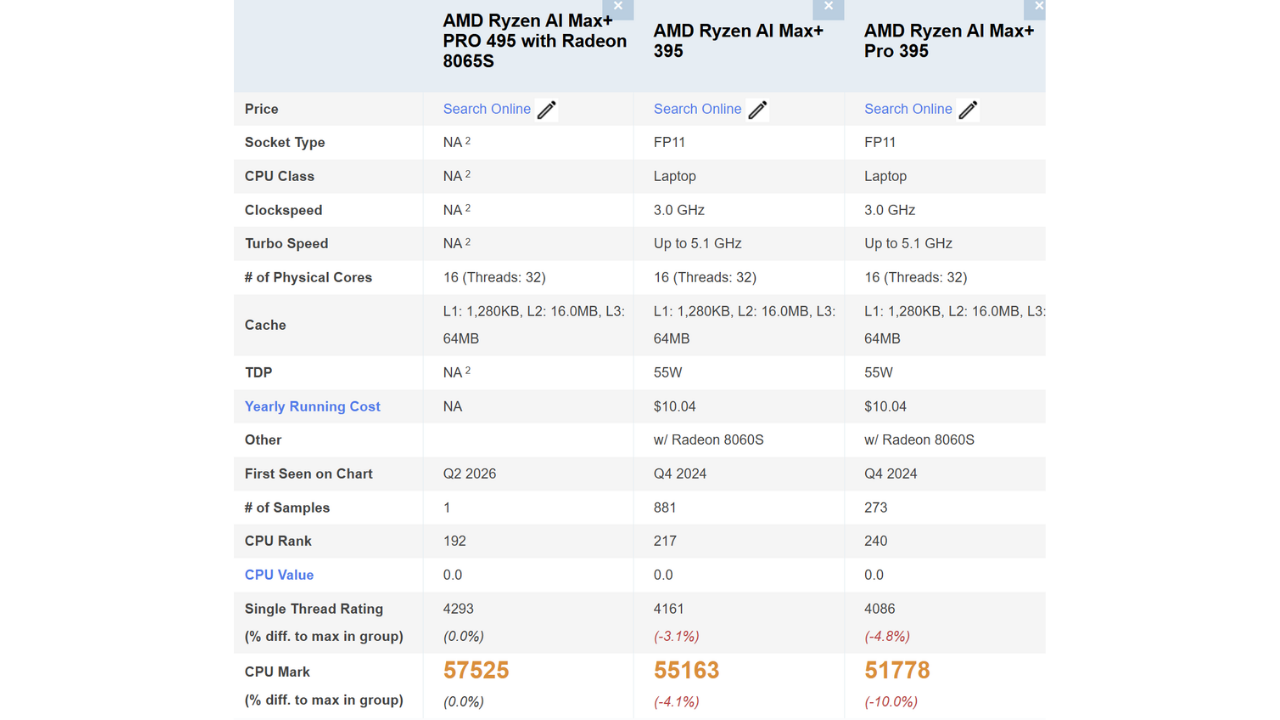Click the Turbo Speed row label
This screenshot has width=1280, height=720.
coord(287,243)
